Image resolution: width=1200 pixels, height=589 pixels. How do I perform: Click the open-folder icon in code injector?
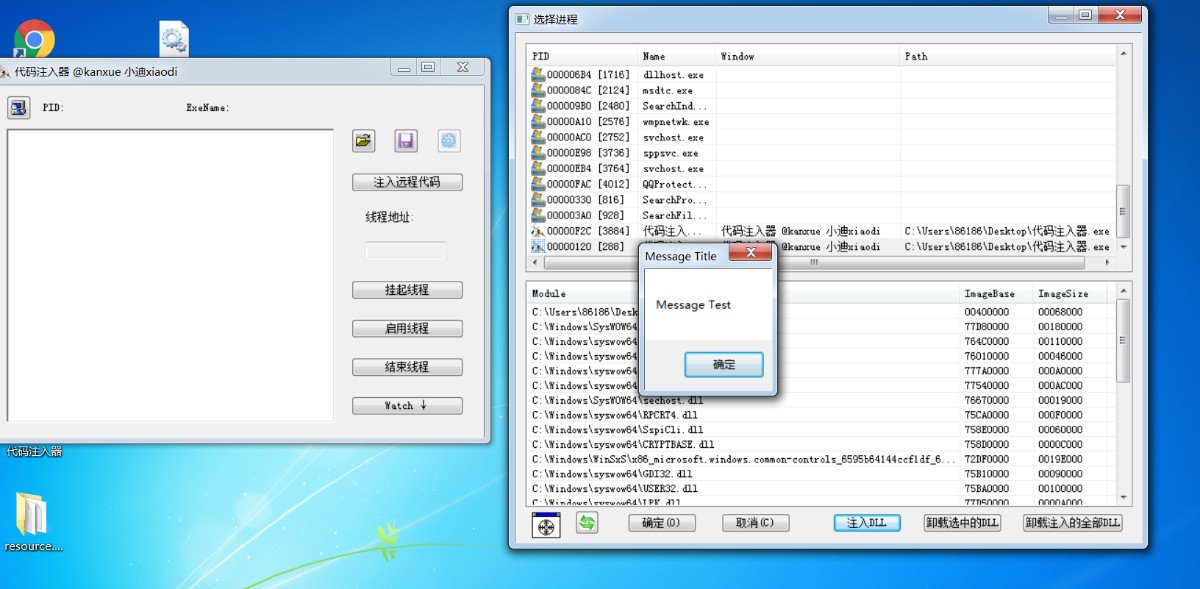click(363, 141)
